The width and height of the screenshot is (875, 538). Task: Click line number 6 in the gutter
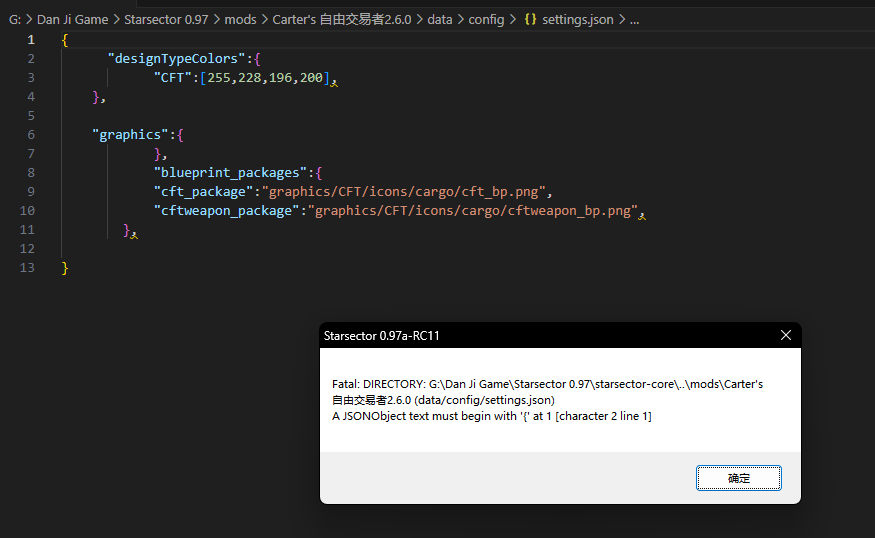pyautogui.click(x=31, y=135)
